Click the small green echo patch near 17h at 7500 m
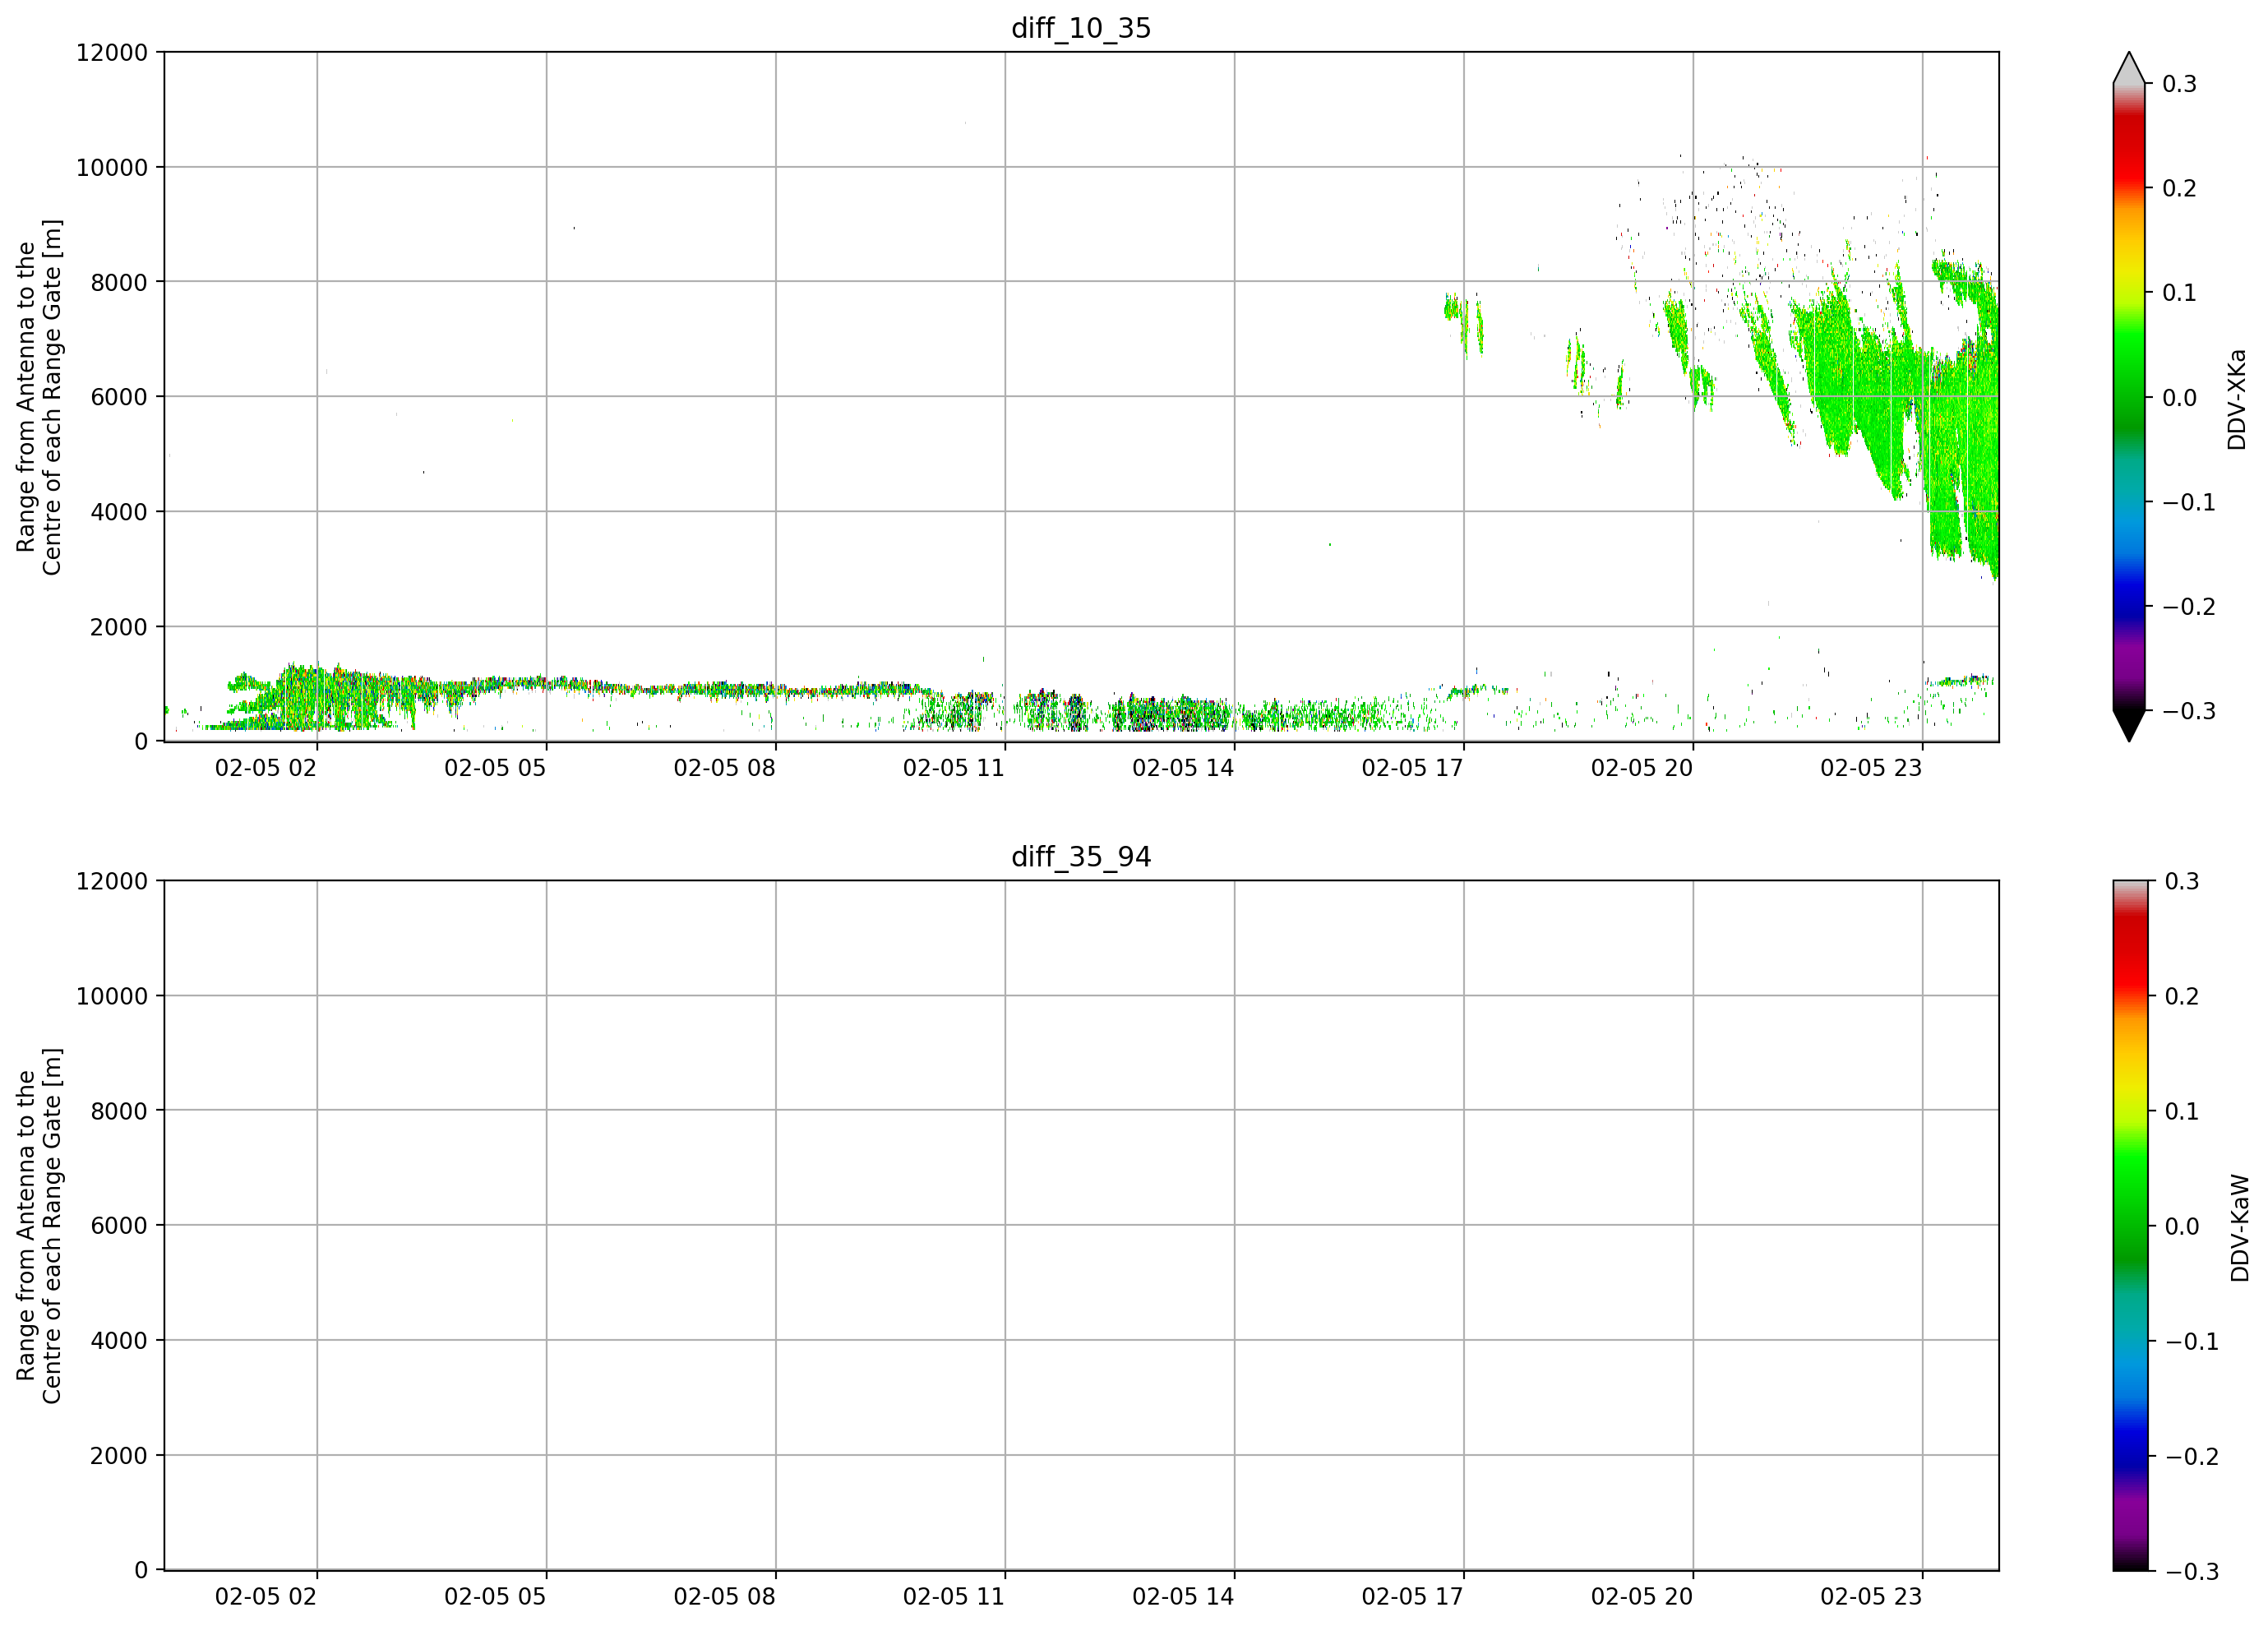The height and width of the screenshot is (1626, 2268). tap(1463, 322)
